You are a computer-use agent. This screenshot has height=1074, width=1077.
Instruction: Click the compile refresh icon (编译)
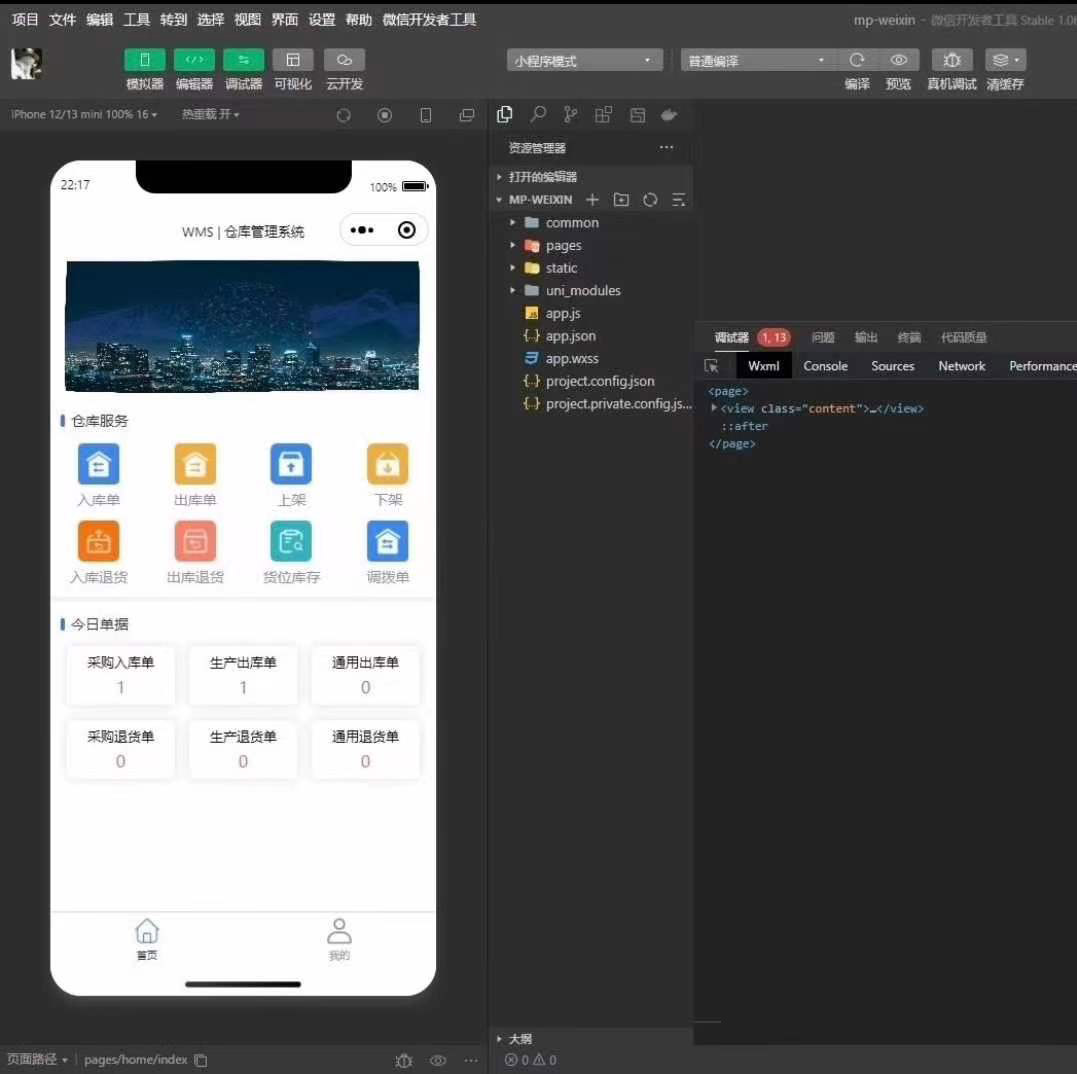coord(857,60)
